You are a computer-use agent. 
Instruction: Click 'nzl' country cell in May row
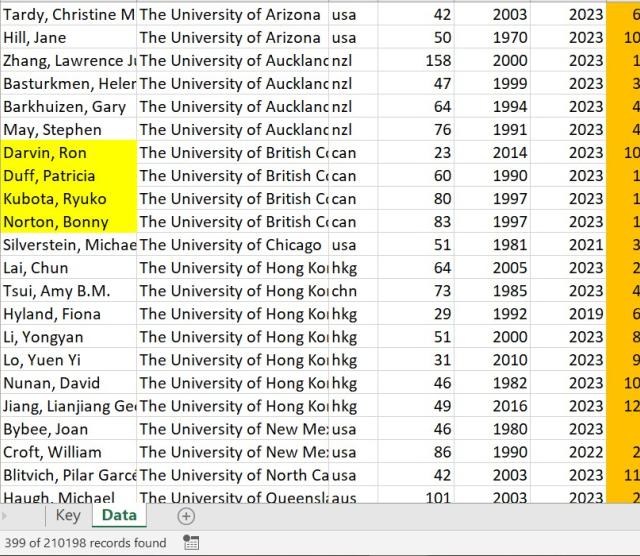pos(353,130)
